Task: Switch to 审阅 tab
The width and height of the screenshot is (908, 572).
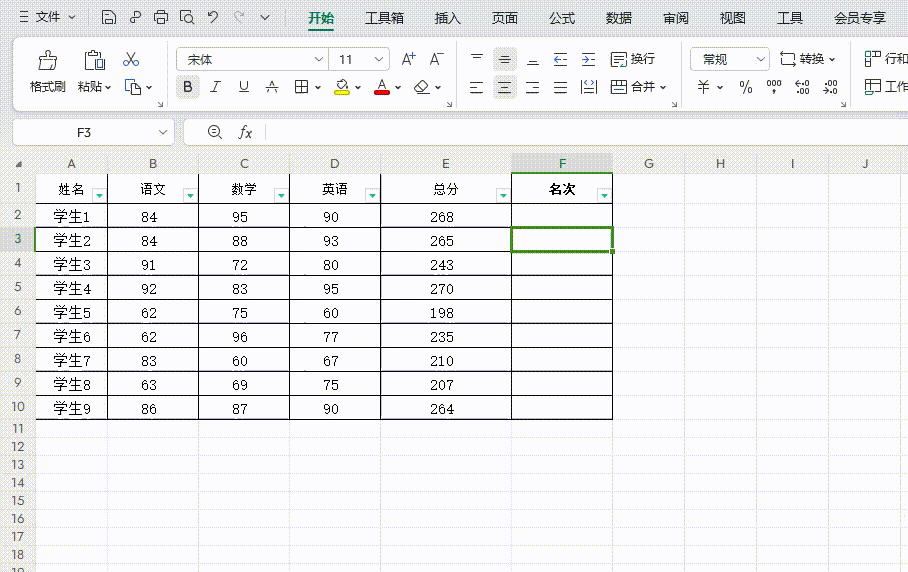Action: 676,18
